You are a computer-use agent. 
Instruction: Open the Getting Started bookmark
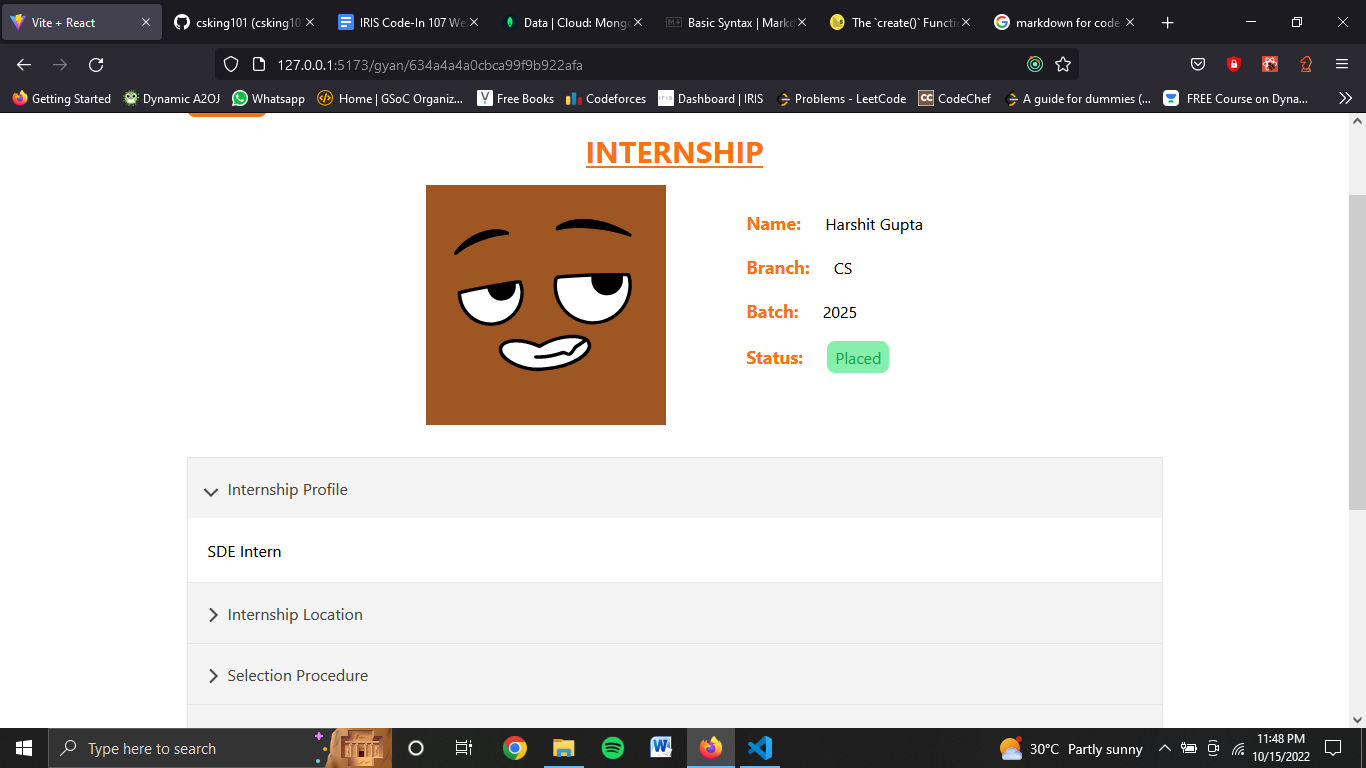click(x=62, y=98)
